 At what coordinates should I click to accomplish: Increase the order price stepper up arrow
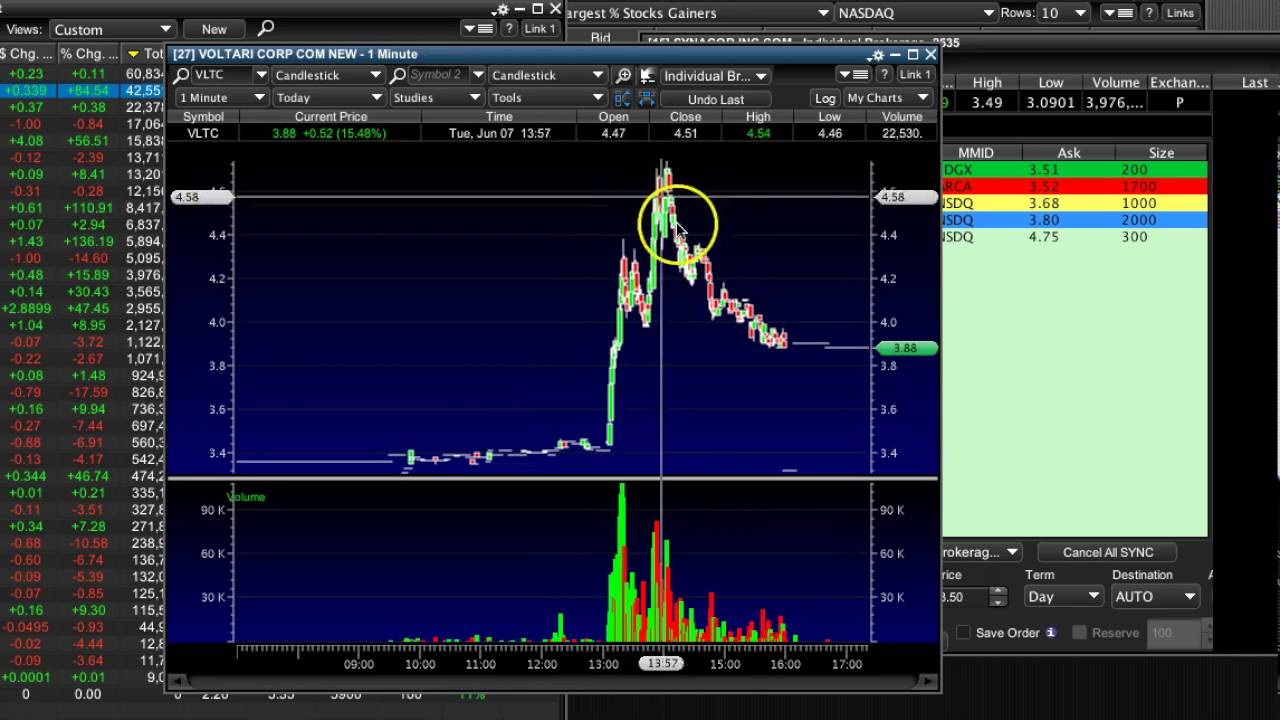click(998, 591)
